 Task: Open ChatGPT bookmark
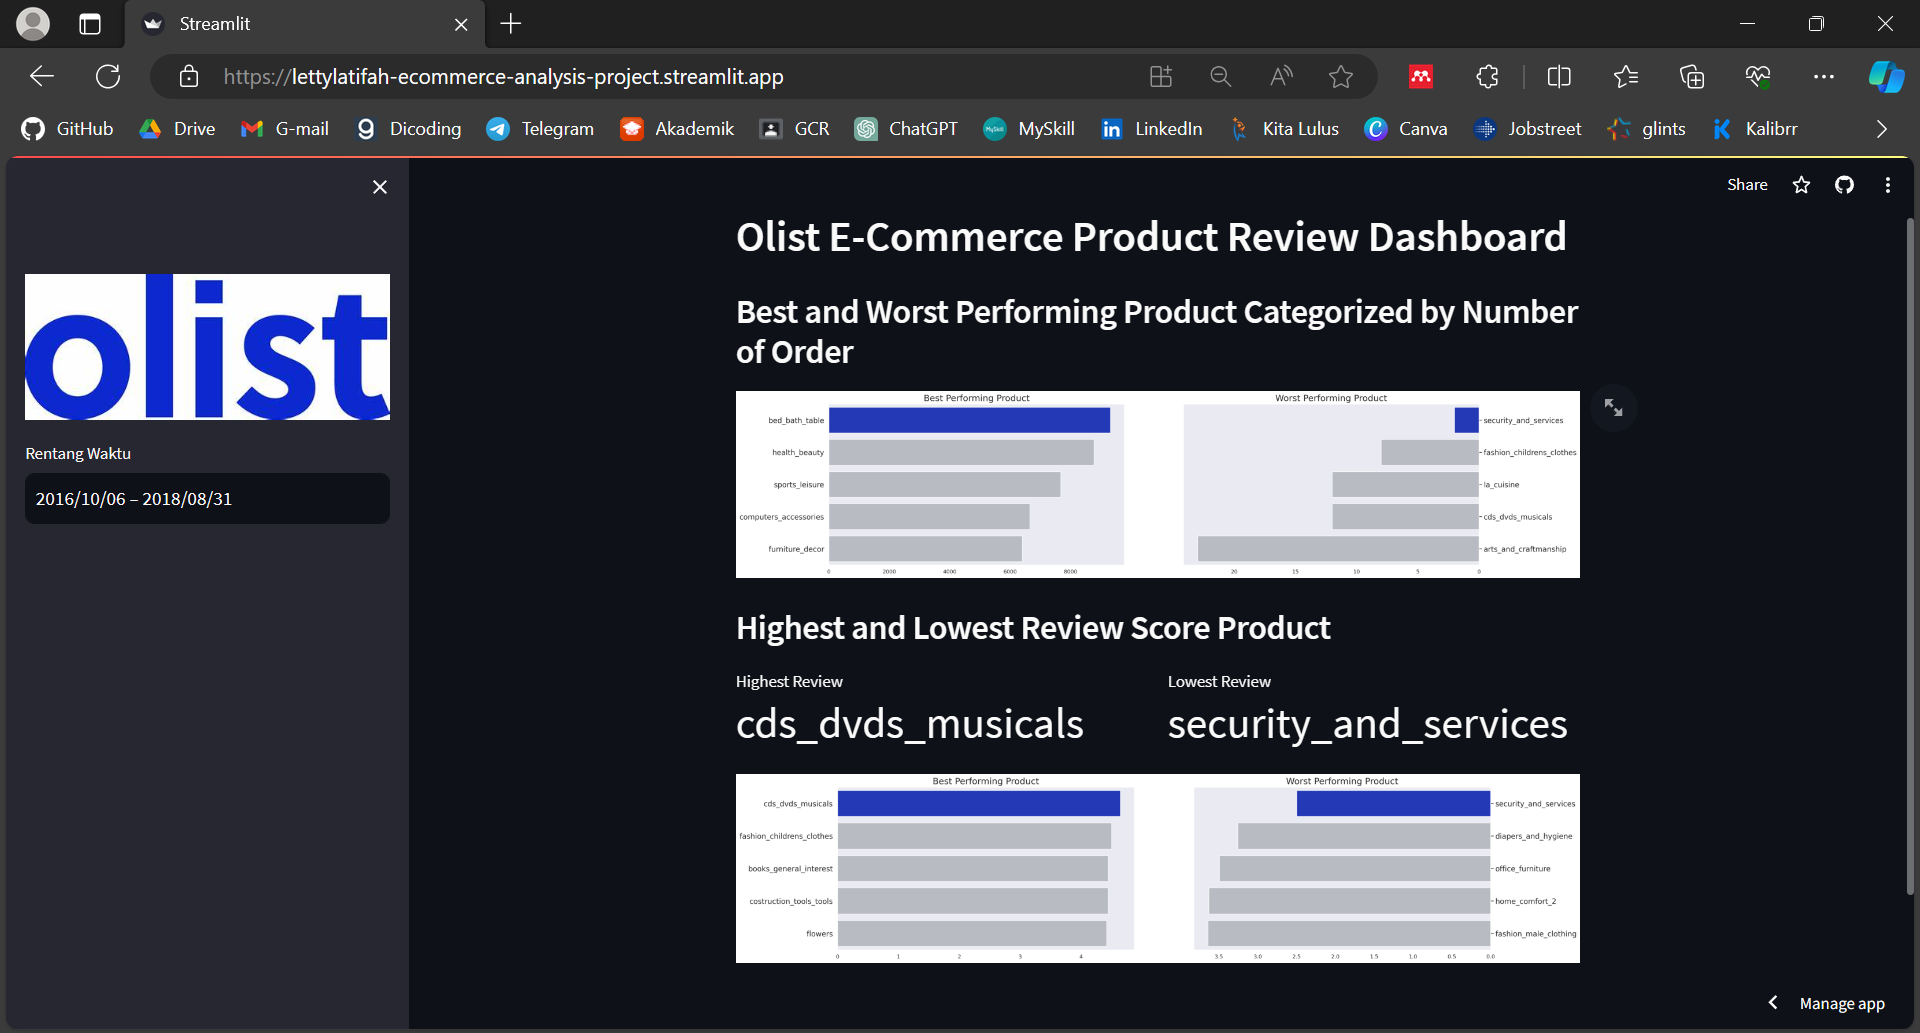click(906, 129)
